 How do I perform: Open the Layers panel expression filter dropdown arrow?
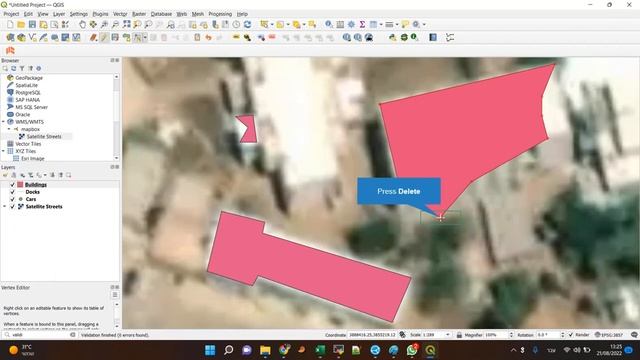[x=45, y=176]
